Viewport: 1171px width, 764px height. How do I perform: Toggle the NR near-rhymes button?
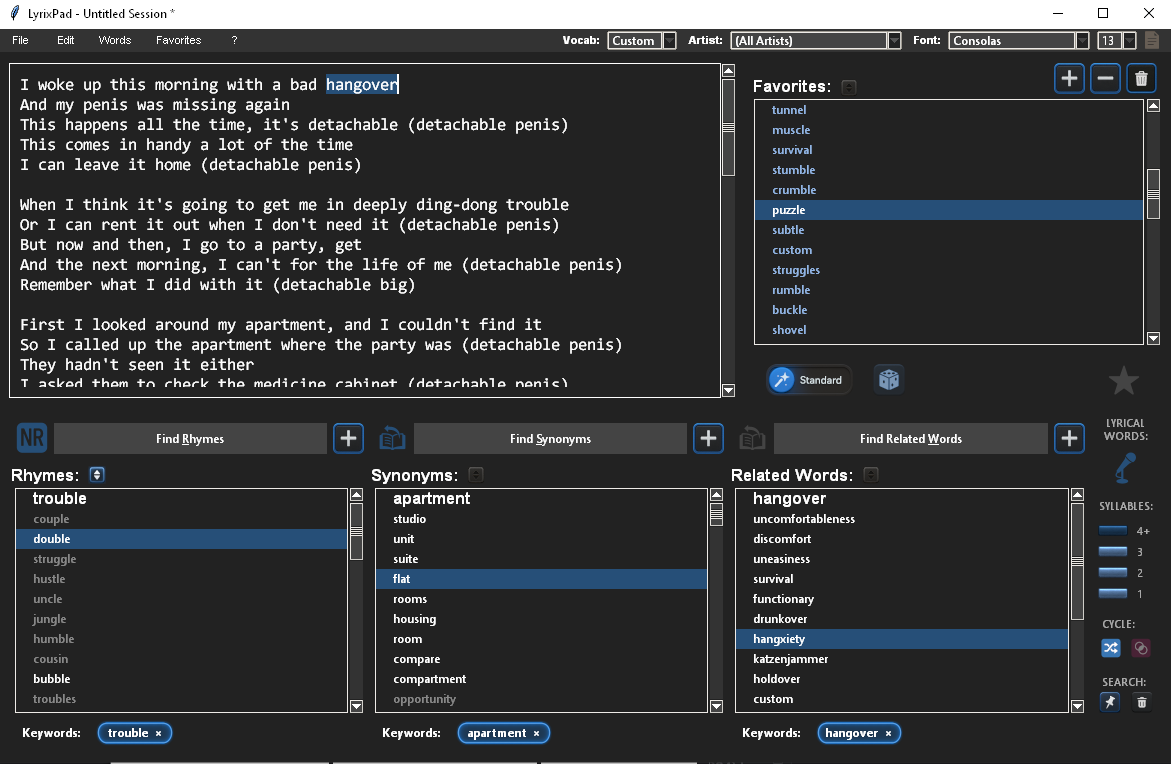(x=32, y=438)
